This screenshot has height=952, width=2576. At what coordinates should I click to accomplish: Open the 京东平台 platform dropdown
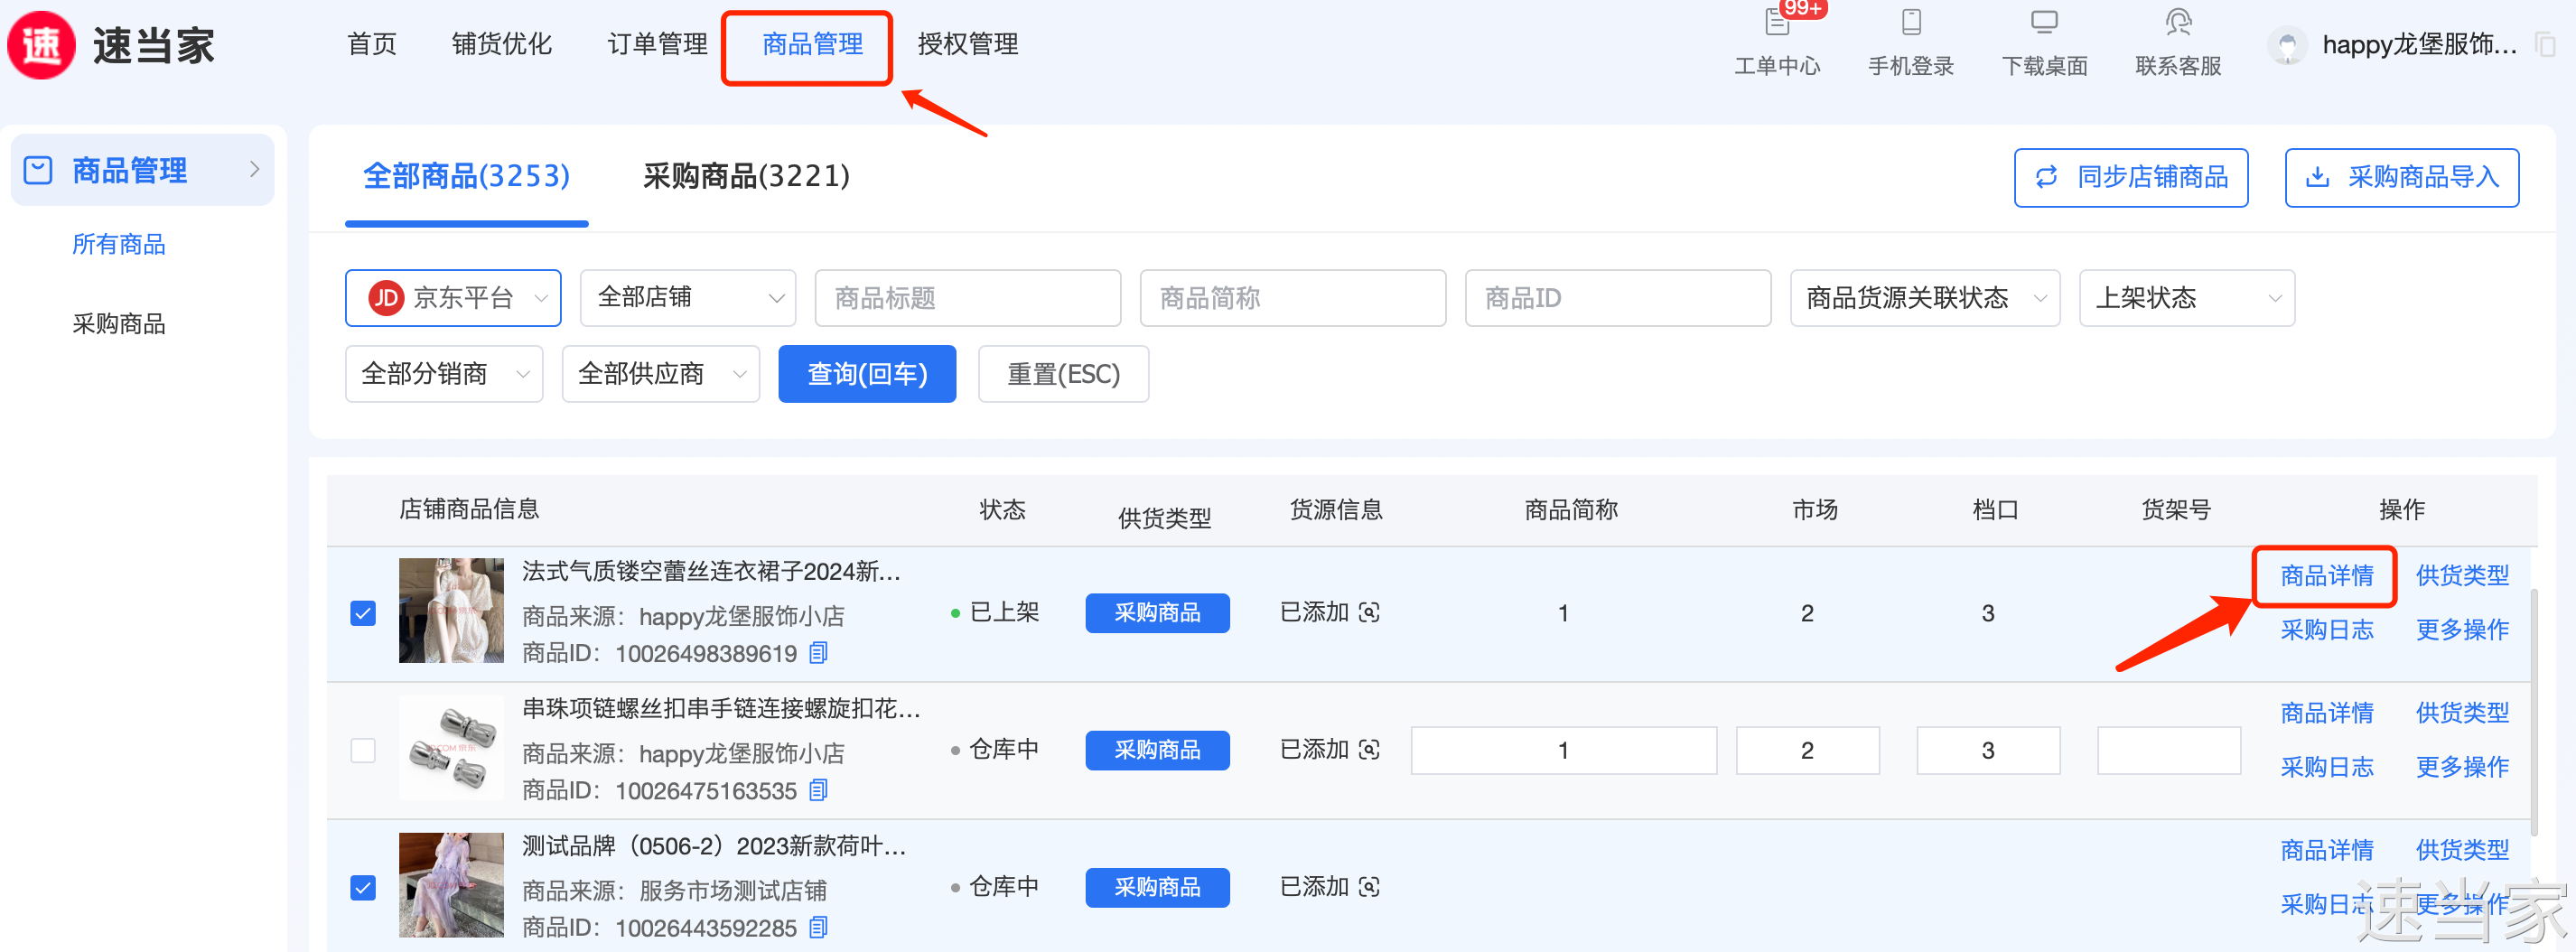click(453, 298)
